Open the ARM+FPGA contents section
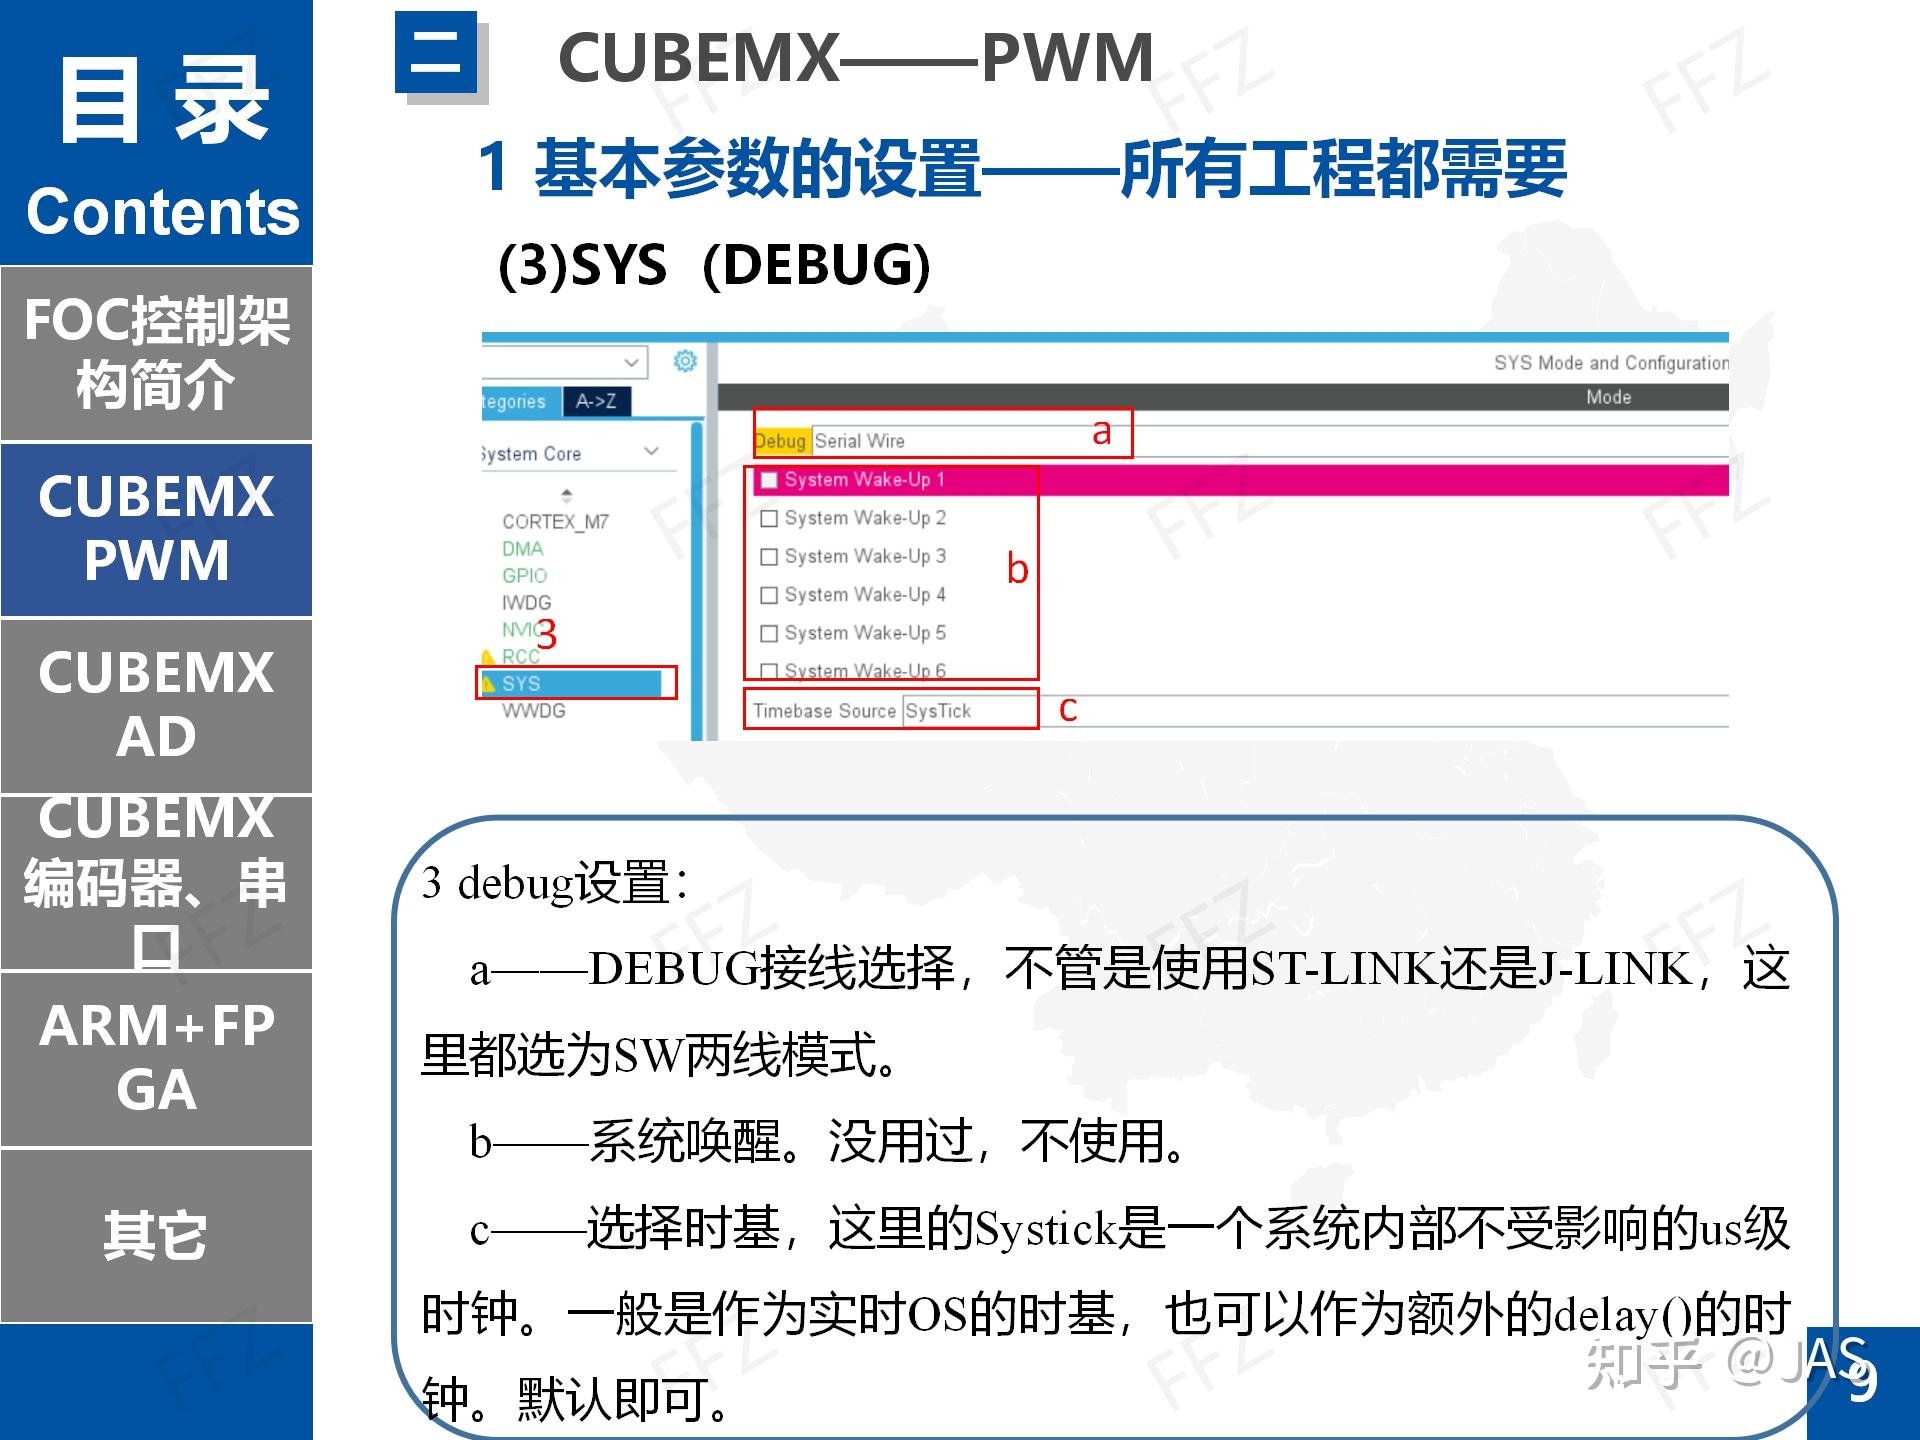 pos(156,1058)
